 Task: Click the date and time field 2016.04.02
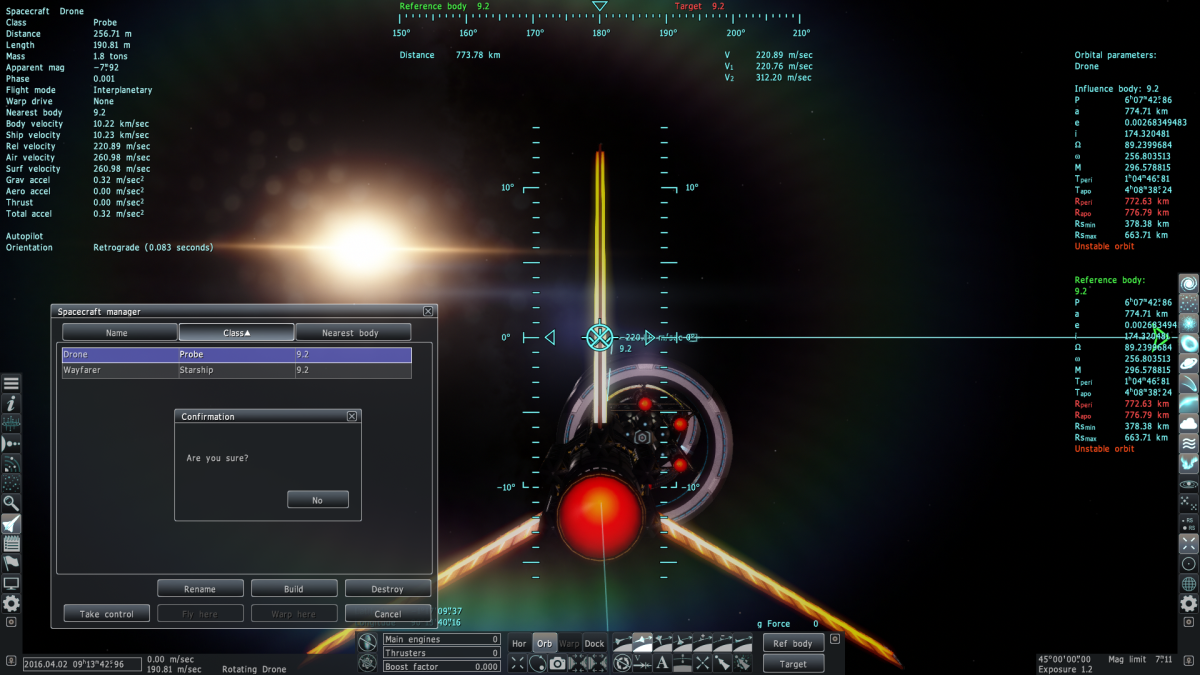coord(82,664)
